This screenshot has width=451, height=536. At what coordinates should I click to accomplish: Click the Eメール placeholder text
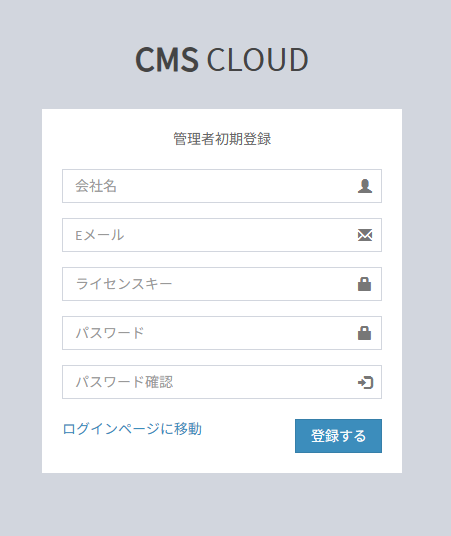100,235
